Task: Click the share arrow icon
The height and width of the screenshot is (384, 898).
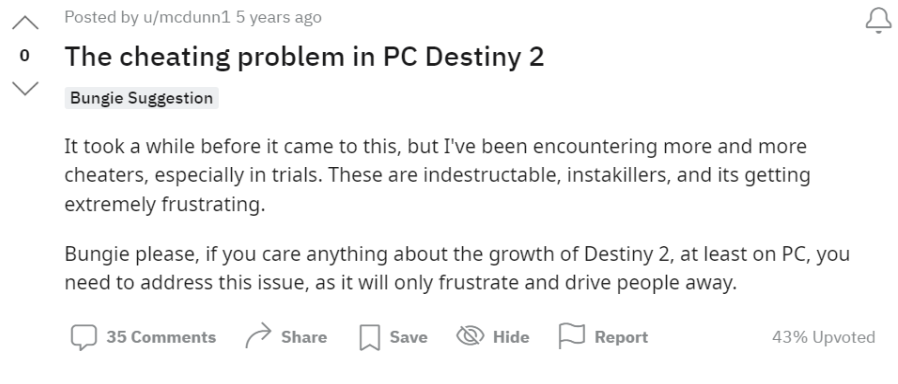Action: tap(258, 335)
